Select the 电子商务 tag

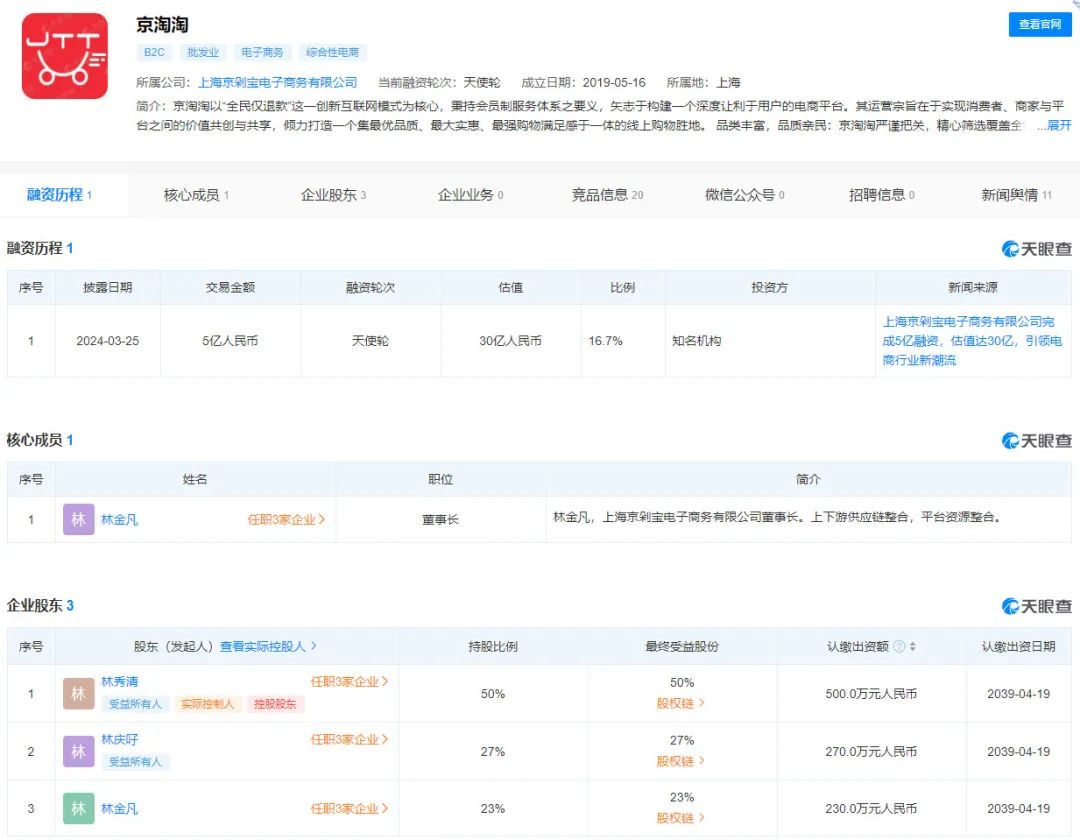[x=262, y=52]
